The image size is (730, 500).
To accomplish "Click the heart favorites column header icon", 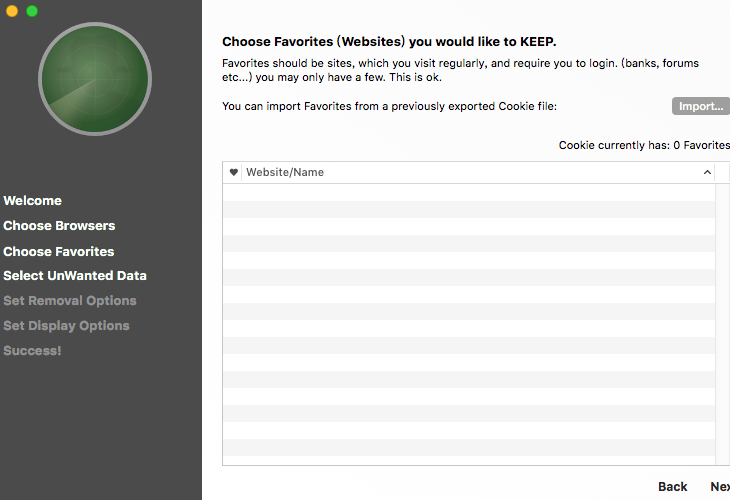I will tap(234, 172).
